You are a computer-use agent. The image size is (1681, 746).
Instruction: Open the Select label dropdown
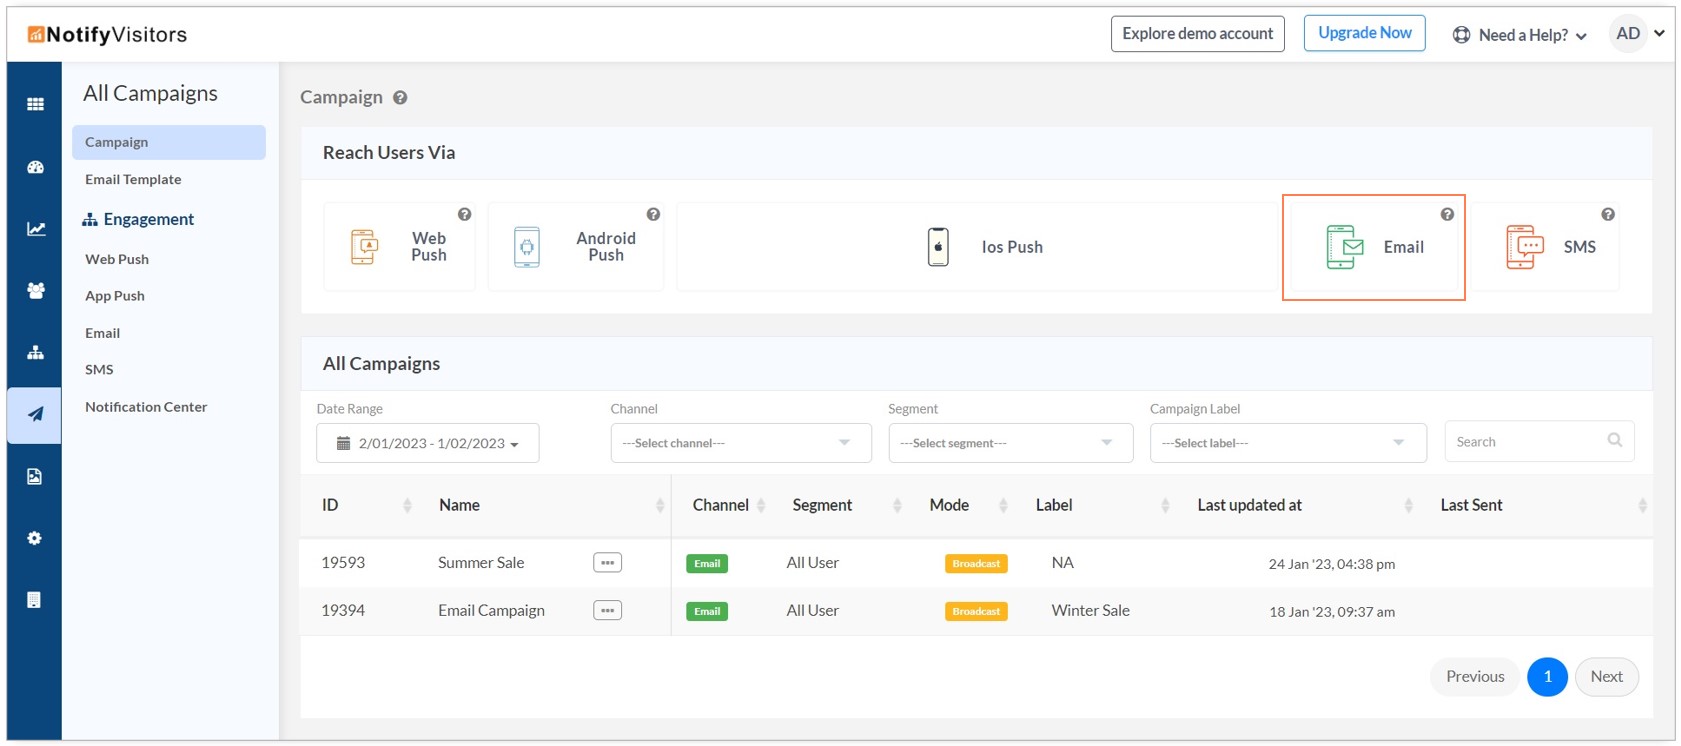[x=1288, y=443]
